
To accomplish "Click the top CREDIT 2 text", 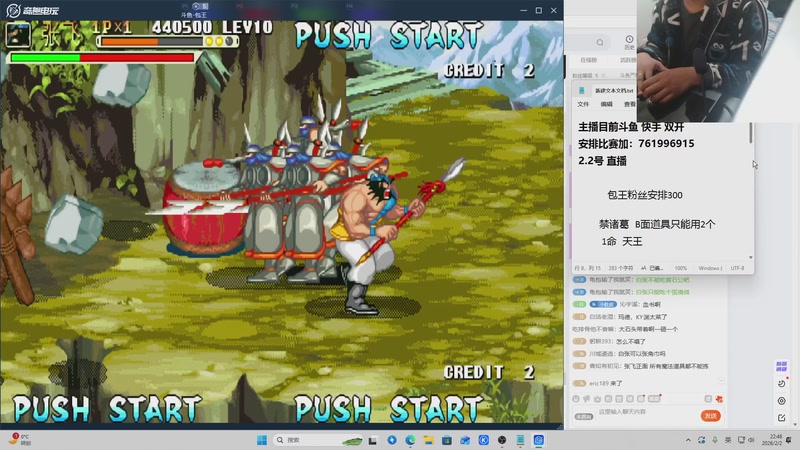I will 489,70.
